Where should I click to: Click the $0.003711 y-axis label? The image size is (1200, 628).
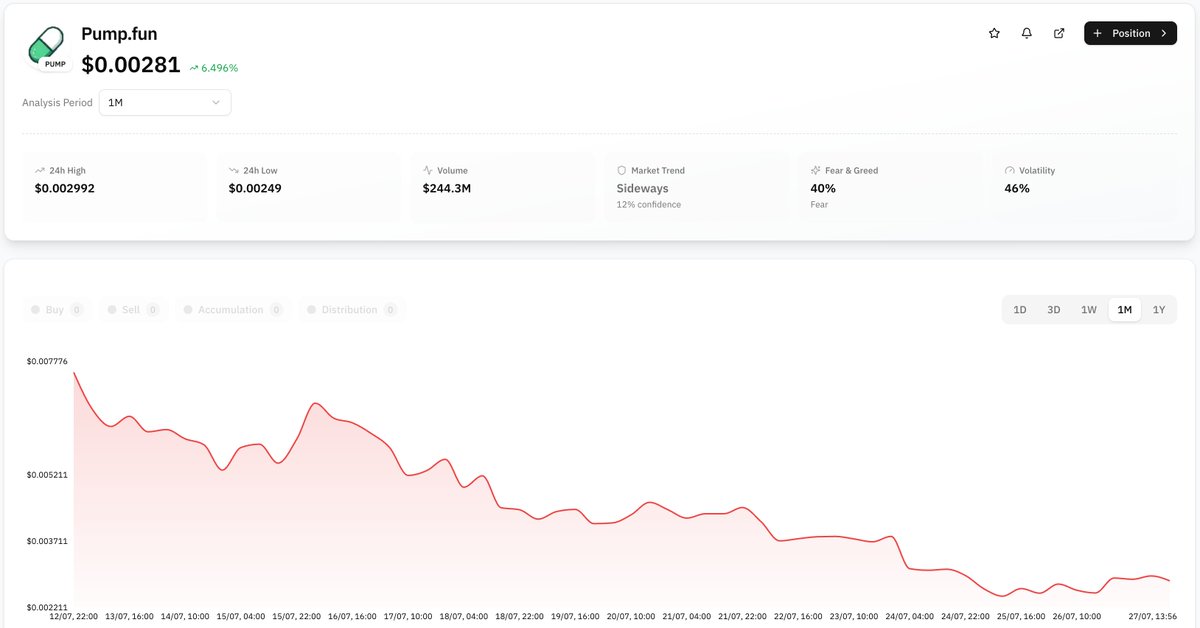coord(46,541)
